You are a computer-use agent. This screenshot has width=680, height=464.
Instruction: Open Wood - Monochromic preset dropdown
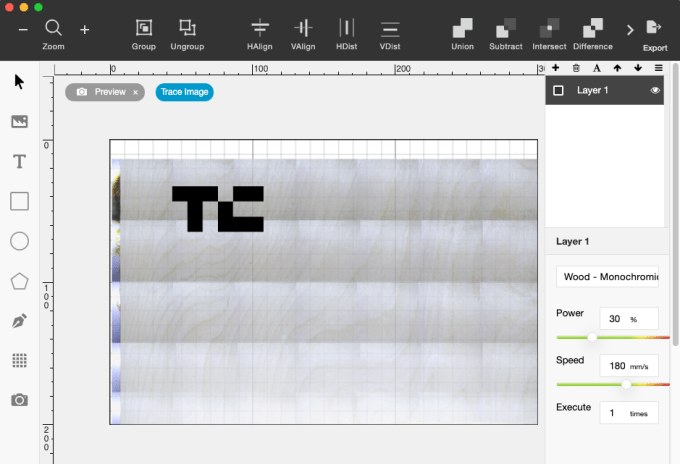[607, 276]
